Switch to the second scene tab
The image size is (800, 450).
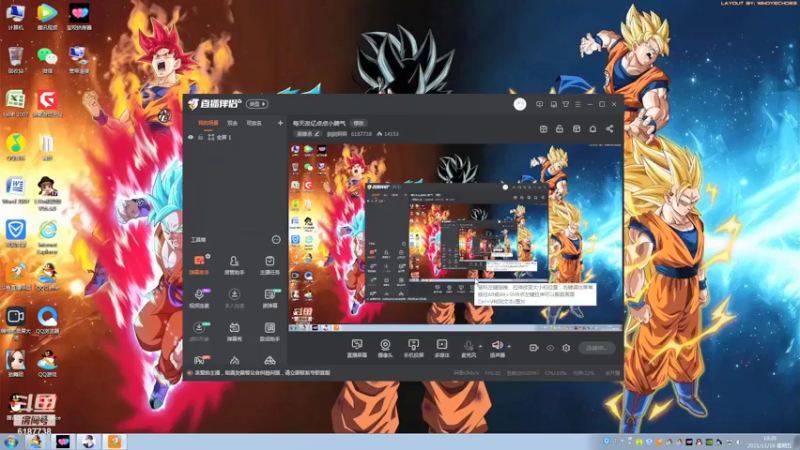click(232, 123)
